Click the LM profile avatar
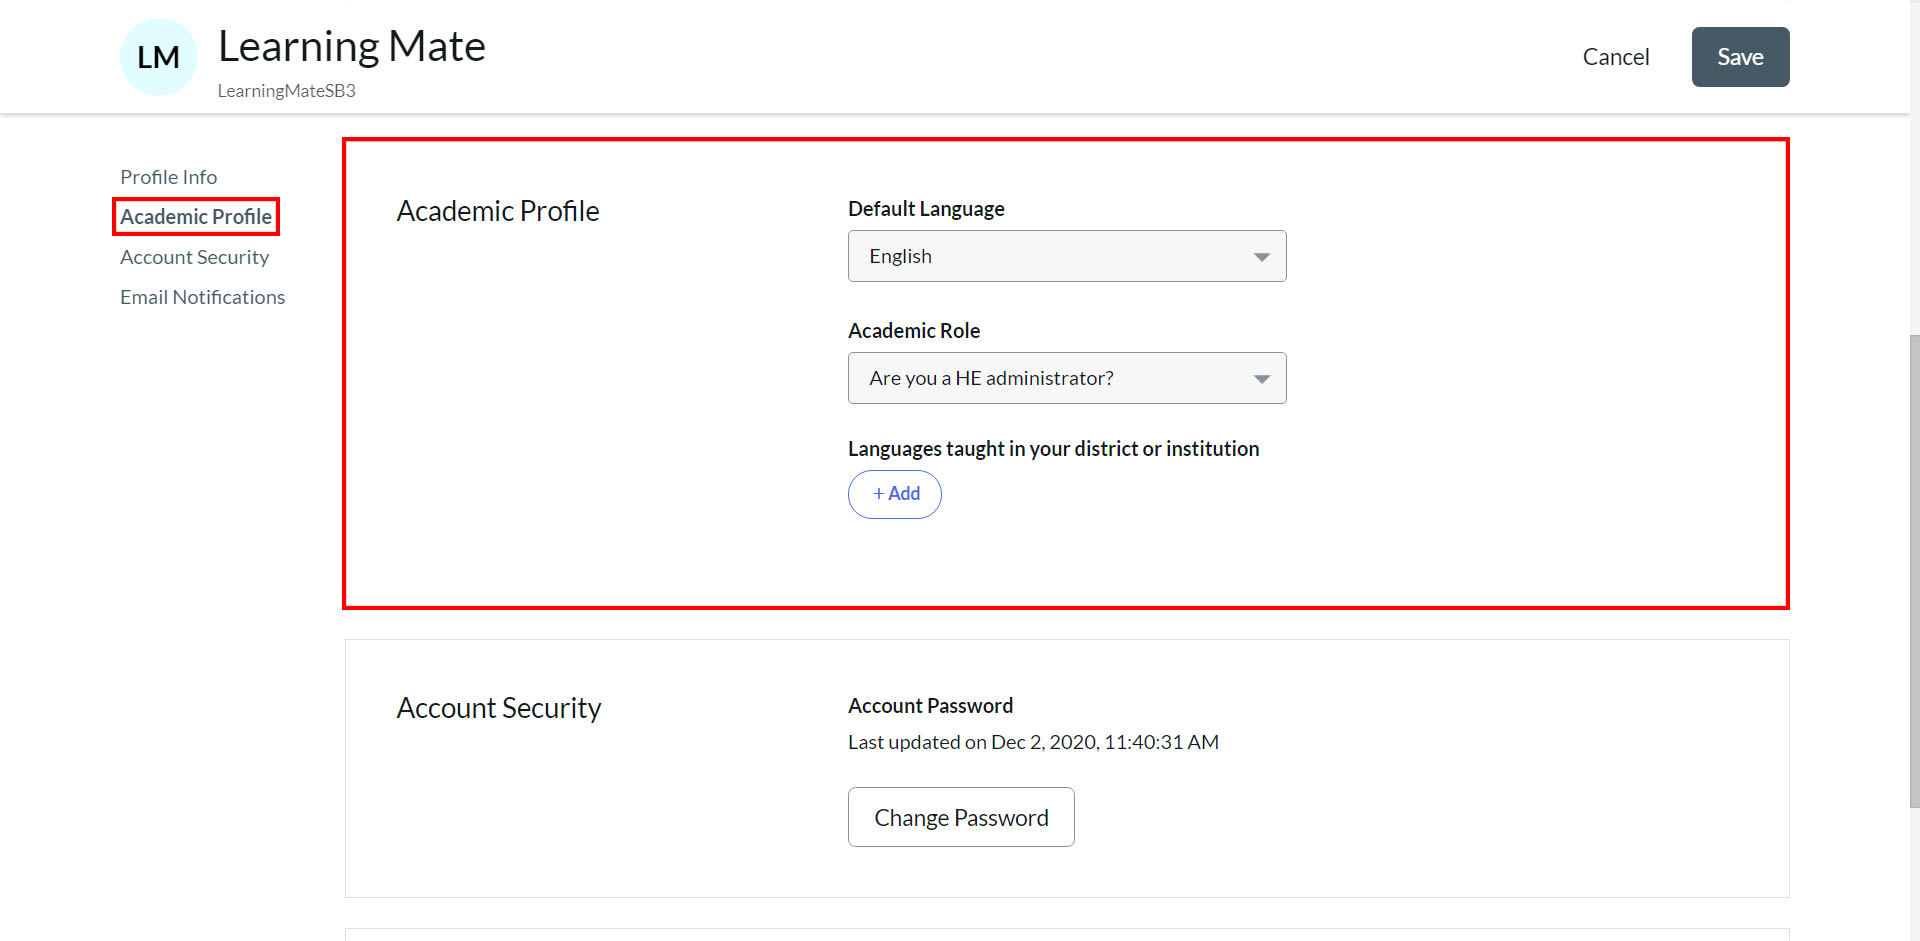This screenshot has width=1920, height=941. (159, 57)
